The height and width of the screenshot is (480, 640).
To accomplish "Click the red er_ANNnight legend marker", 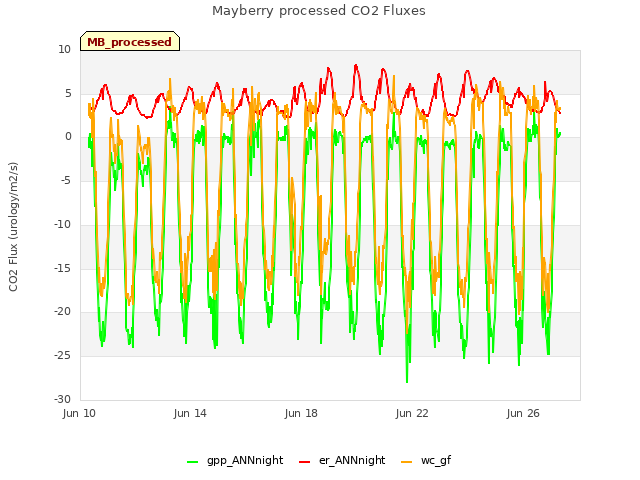I will [x=304, y=462].
